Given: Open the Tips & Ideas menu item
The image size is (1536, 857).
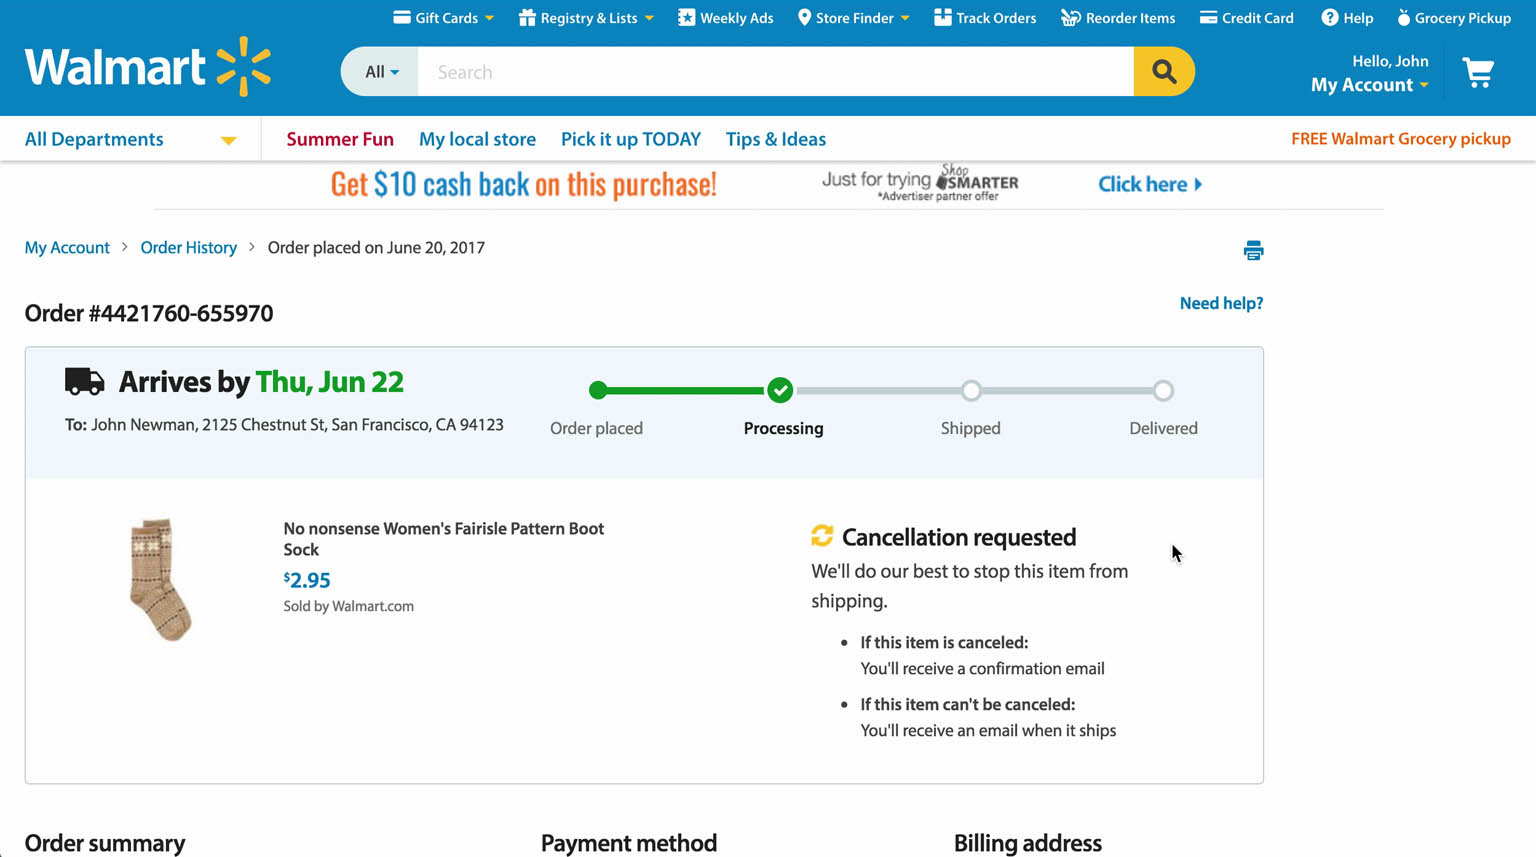Looking at the screenshot, I should [775, 139].
